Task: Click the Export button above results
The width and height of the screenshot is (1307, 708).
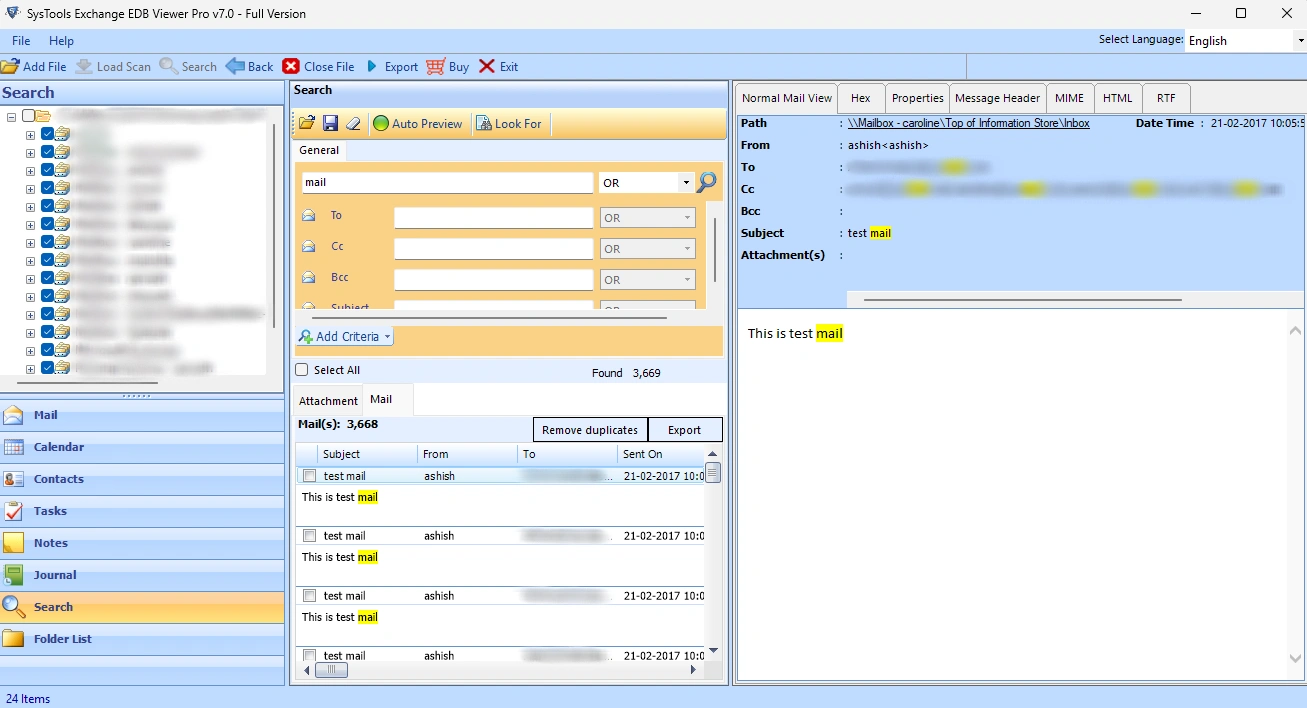Action: click(685, 430)
